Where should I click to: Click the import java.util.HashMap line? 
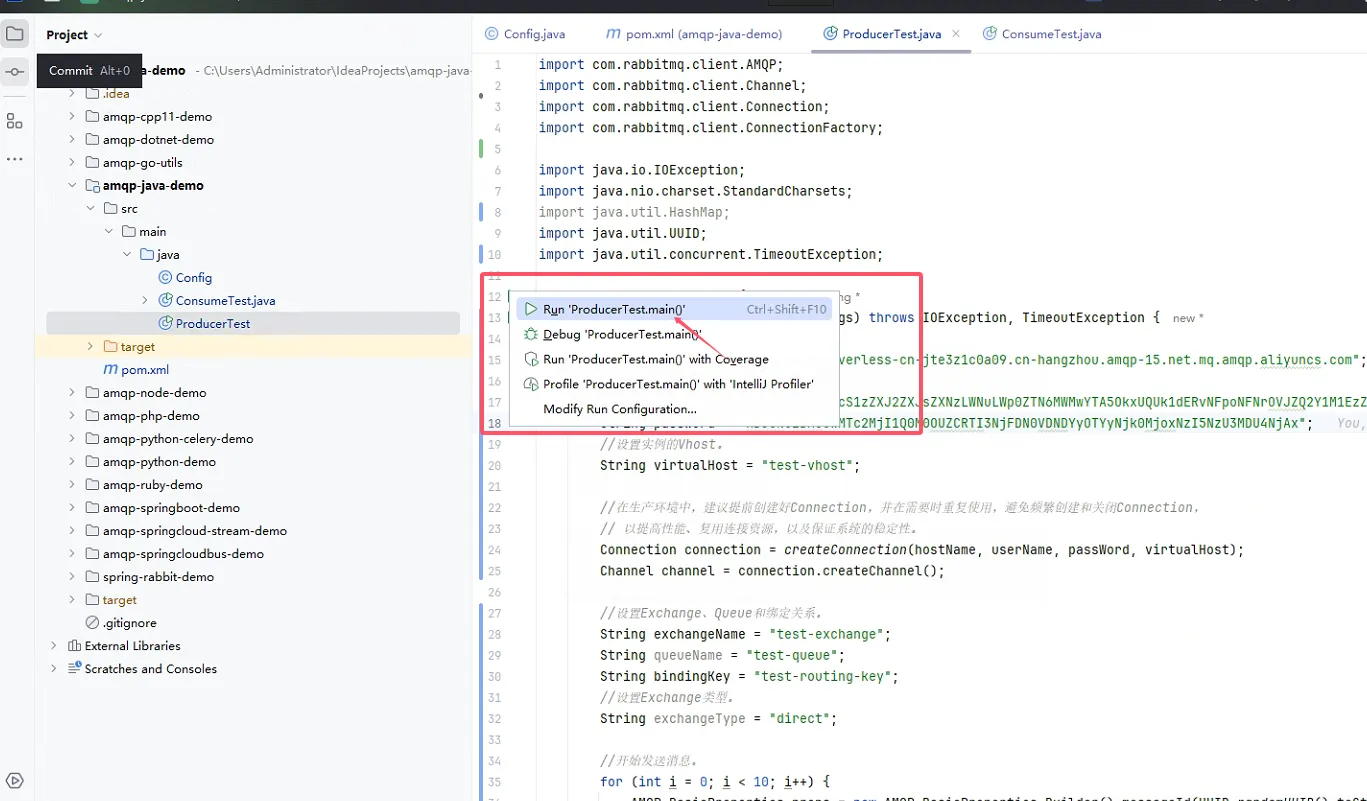click(x=634, y=212)
